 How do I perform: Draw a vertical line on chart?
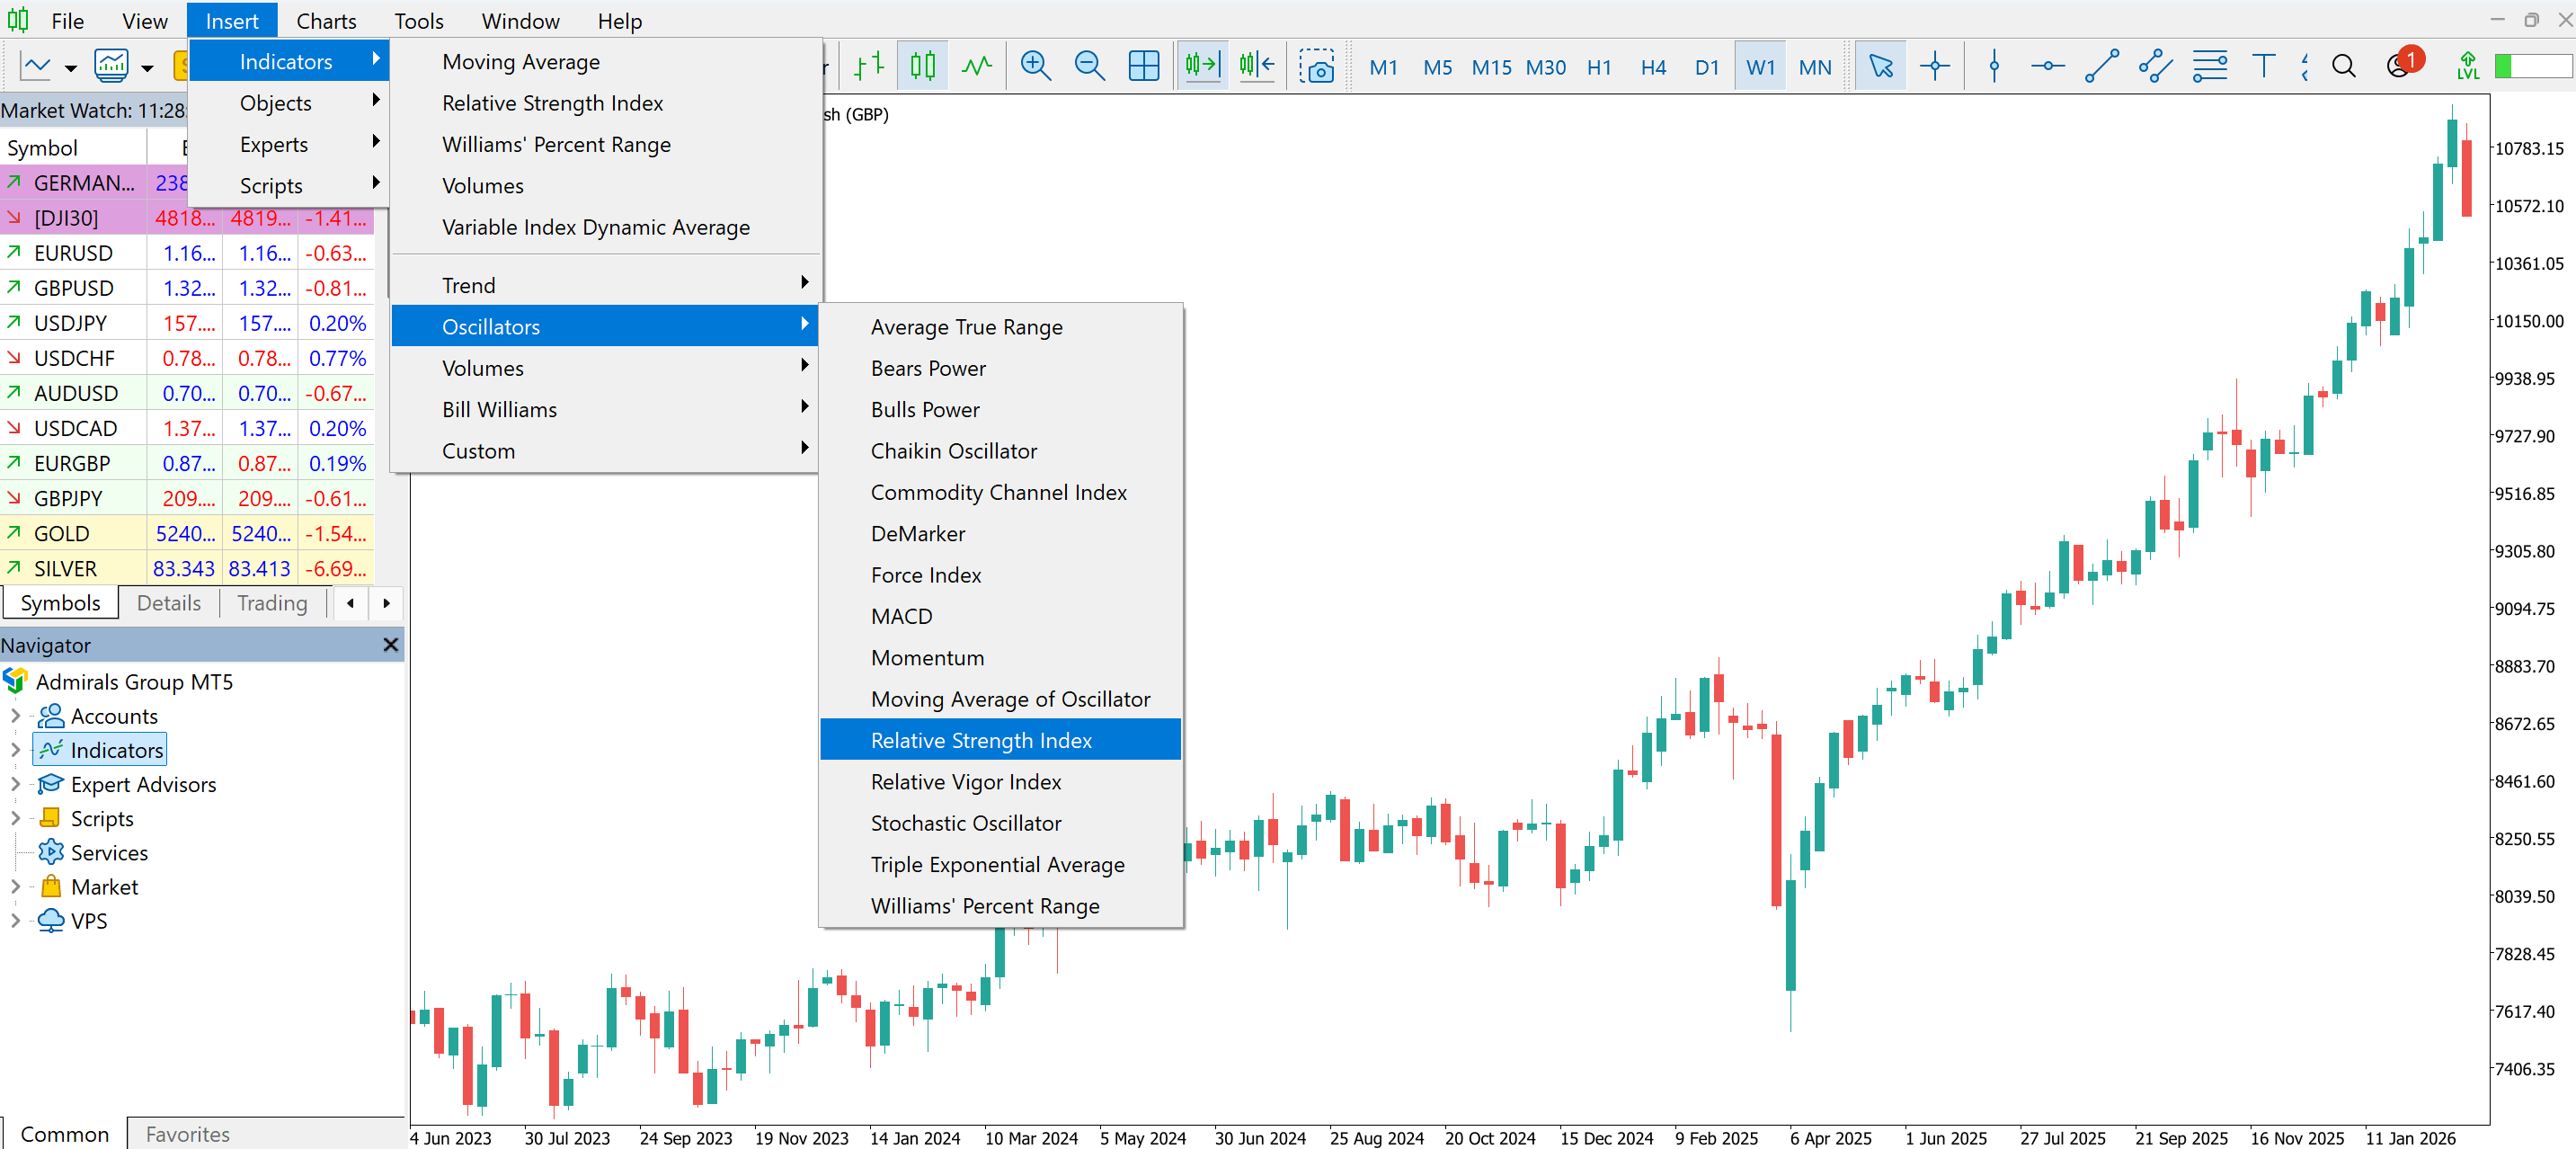[x=1994, y=67]
